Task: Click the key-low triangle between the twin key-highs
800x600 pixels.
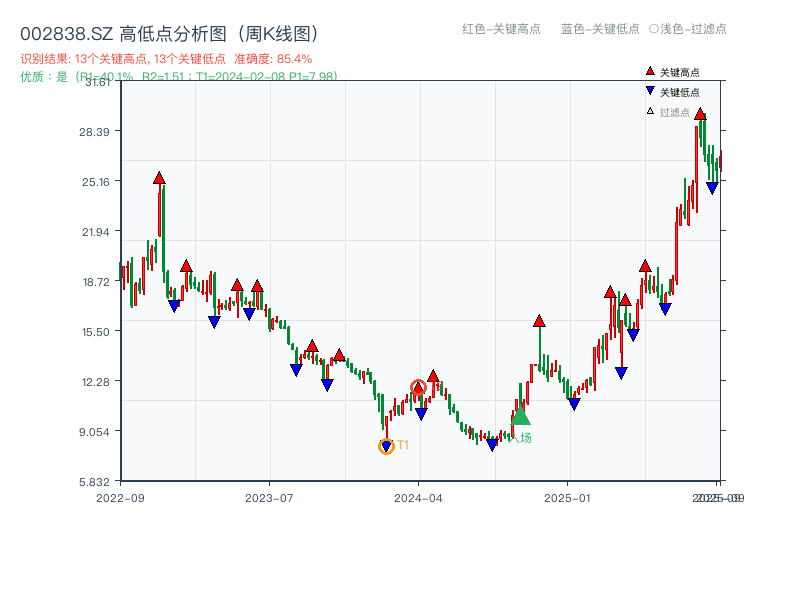Action: coord(249,314)
